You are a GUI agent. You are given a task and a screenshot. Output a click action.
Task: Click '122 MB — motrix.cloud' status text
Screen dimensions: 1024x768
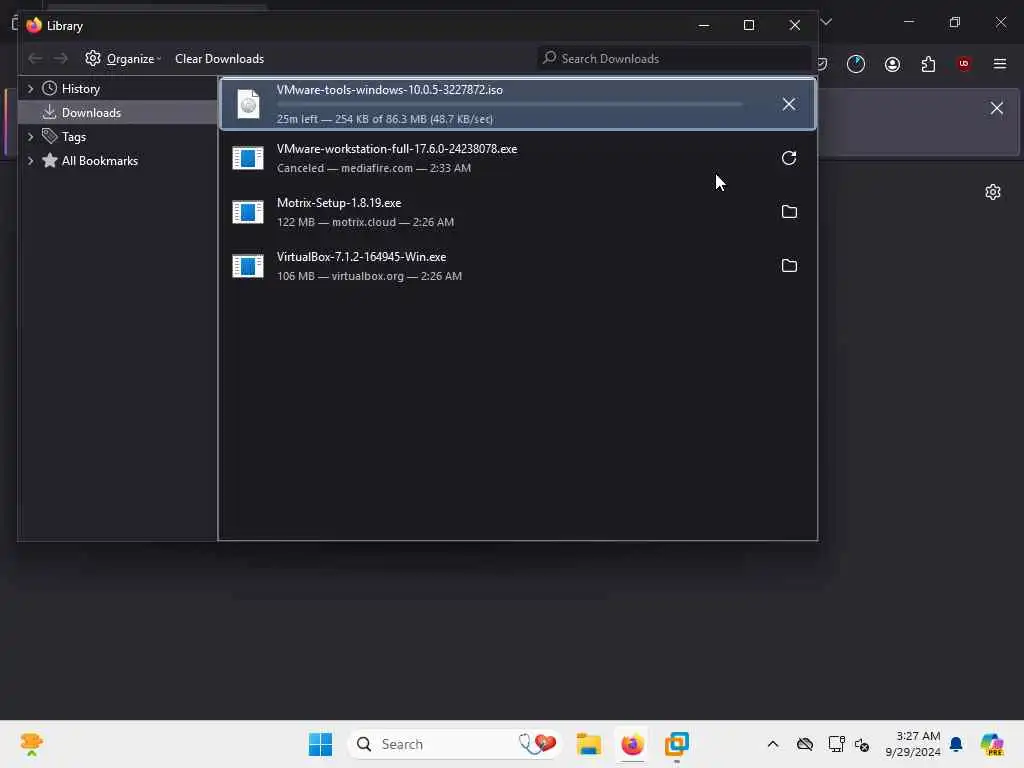click(x=365, y=222)
